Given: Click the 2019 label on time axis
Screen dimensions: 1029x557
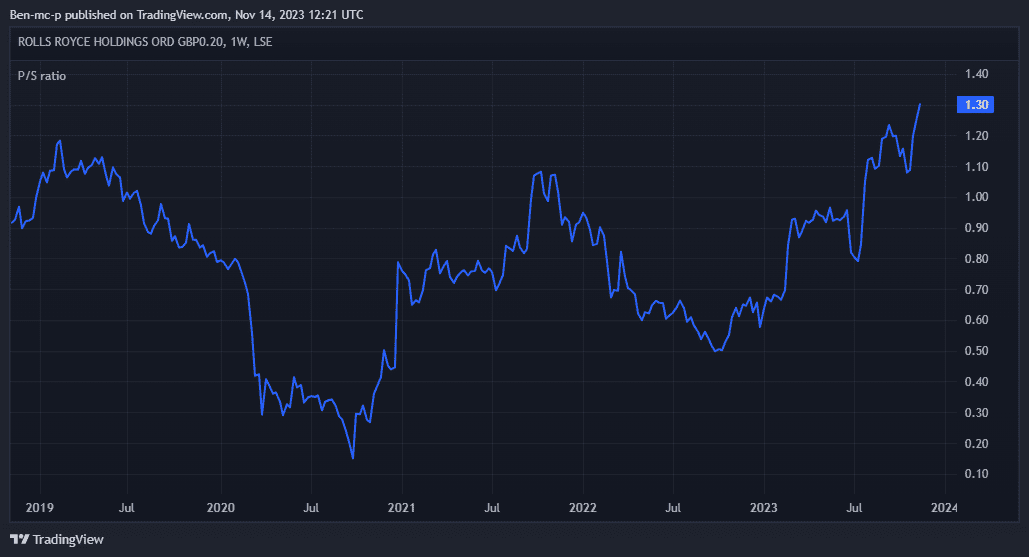Looking at the screenshot, I should 38,508.
